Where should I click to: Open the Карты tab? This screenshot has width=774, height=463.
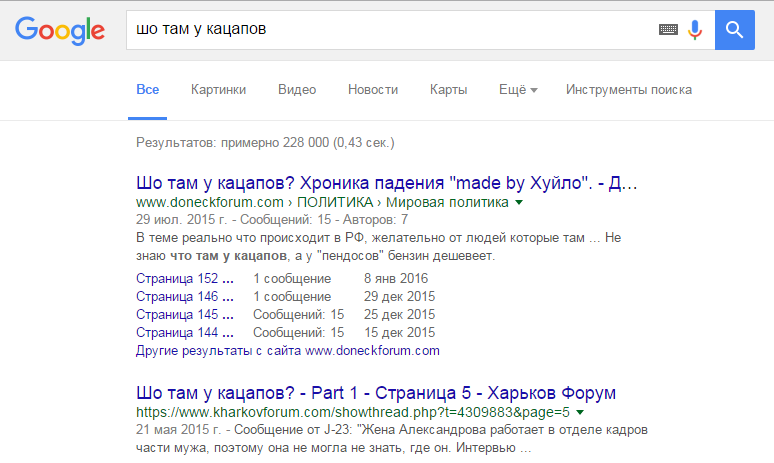[x=448, y=90]
